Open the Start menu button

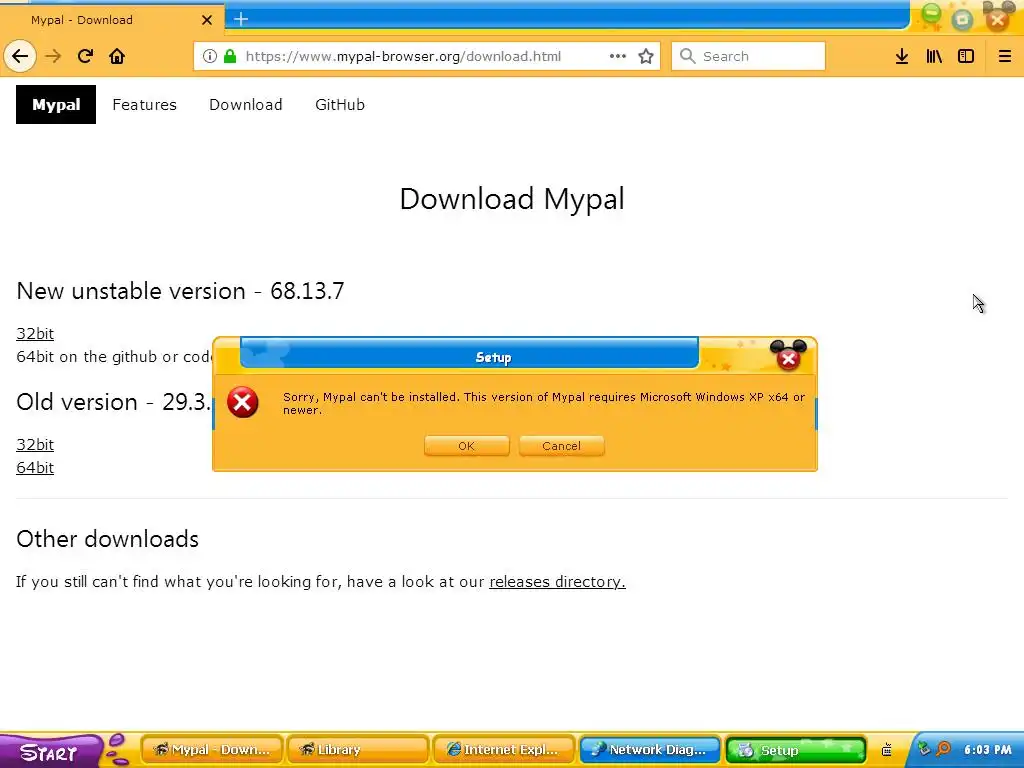49,751
